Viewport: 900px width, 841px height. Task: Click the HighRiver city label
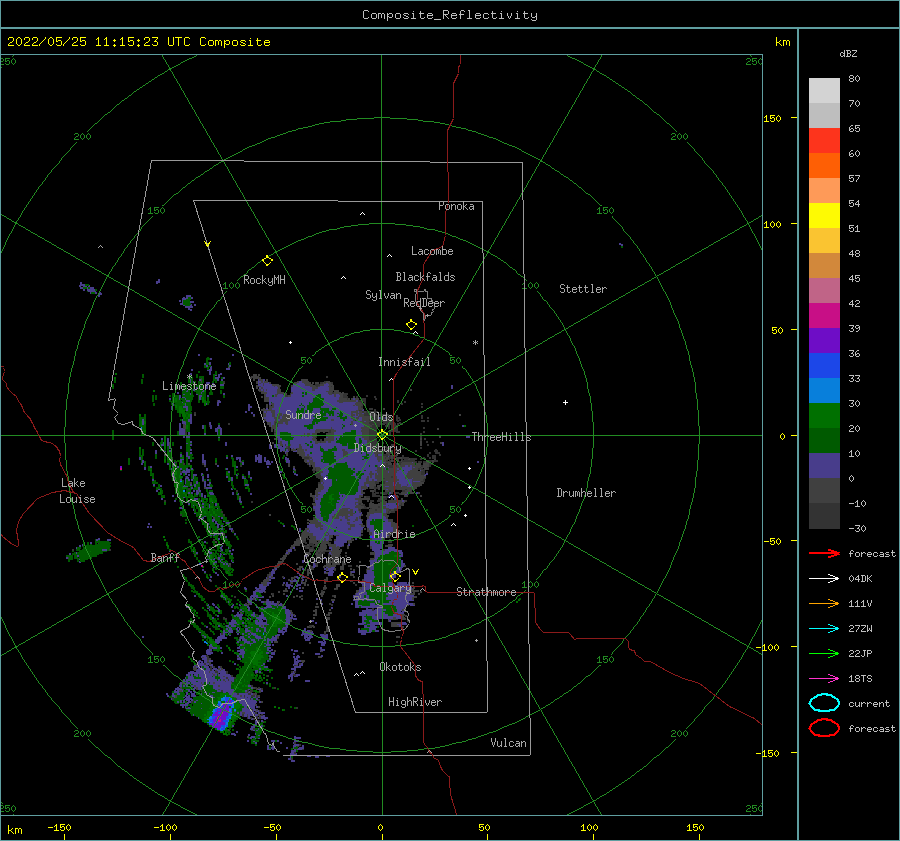(x=415, y=702)
